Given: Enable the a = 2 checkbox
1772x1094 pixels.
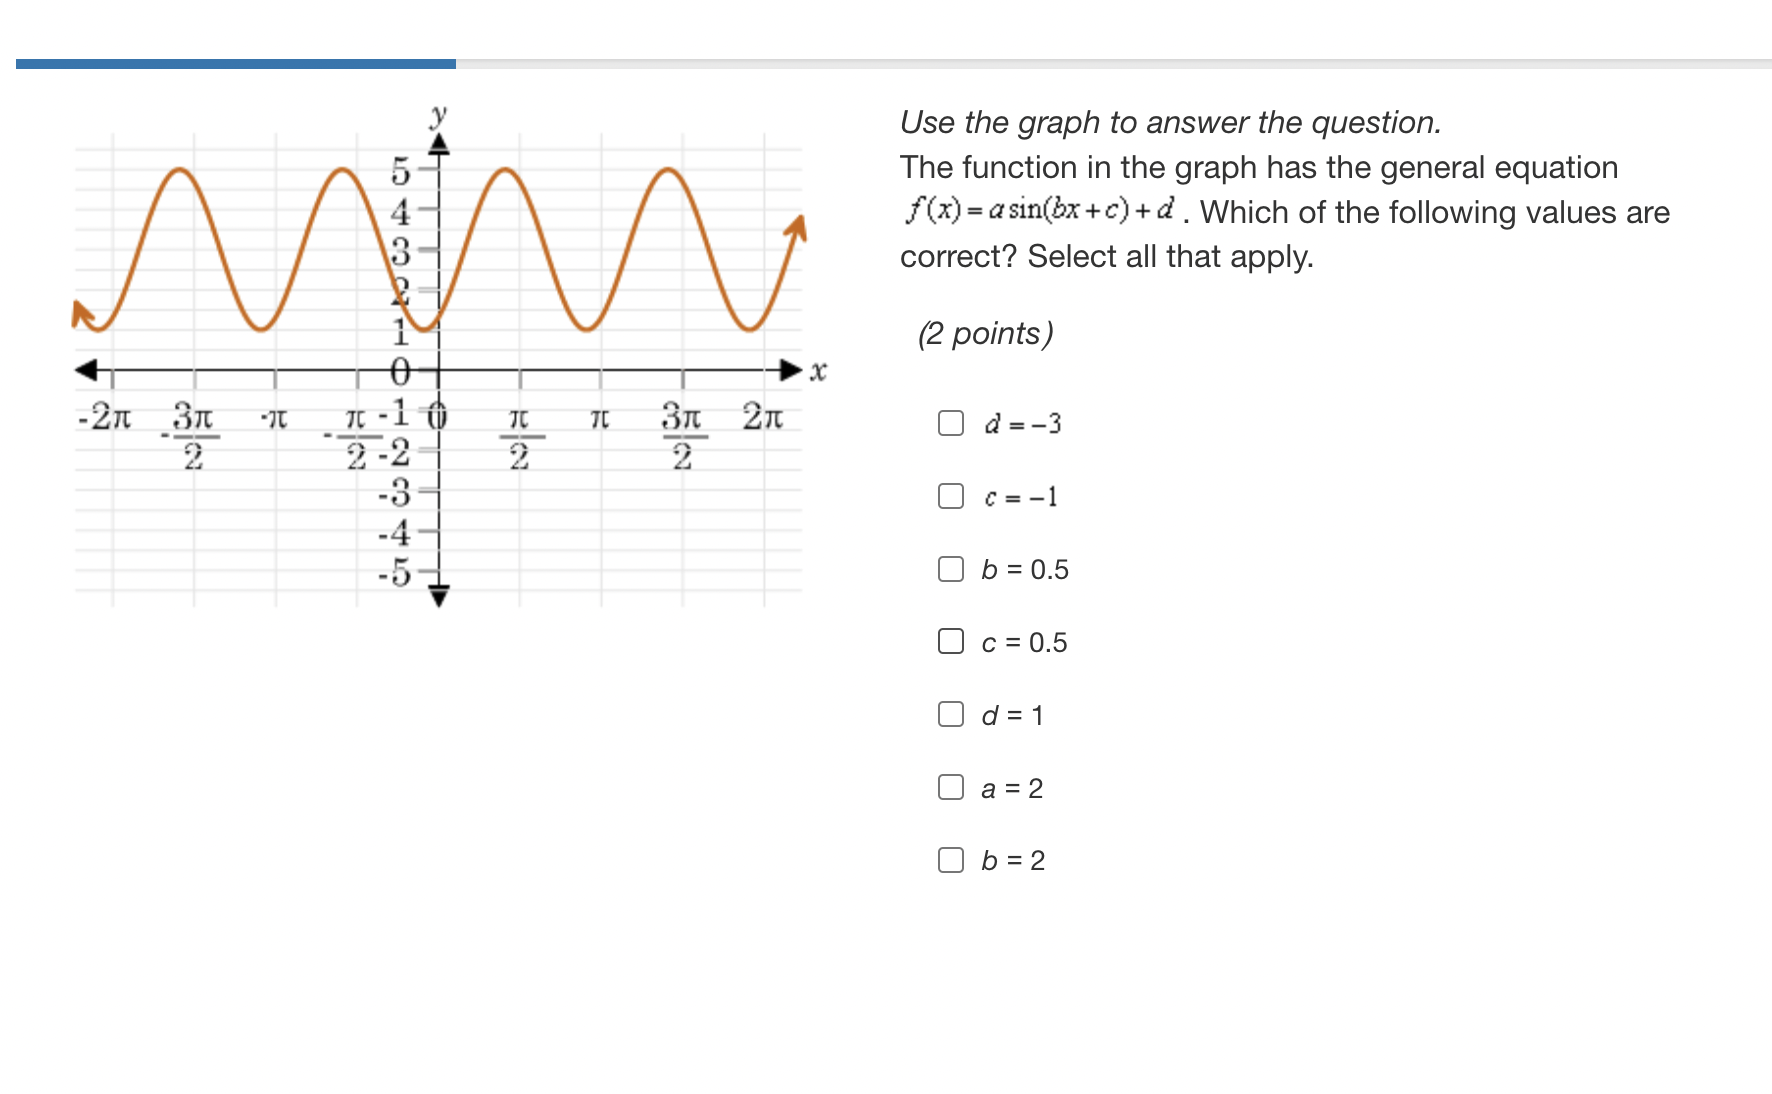Looking at the screenshot, I should click(950, 787).
